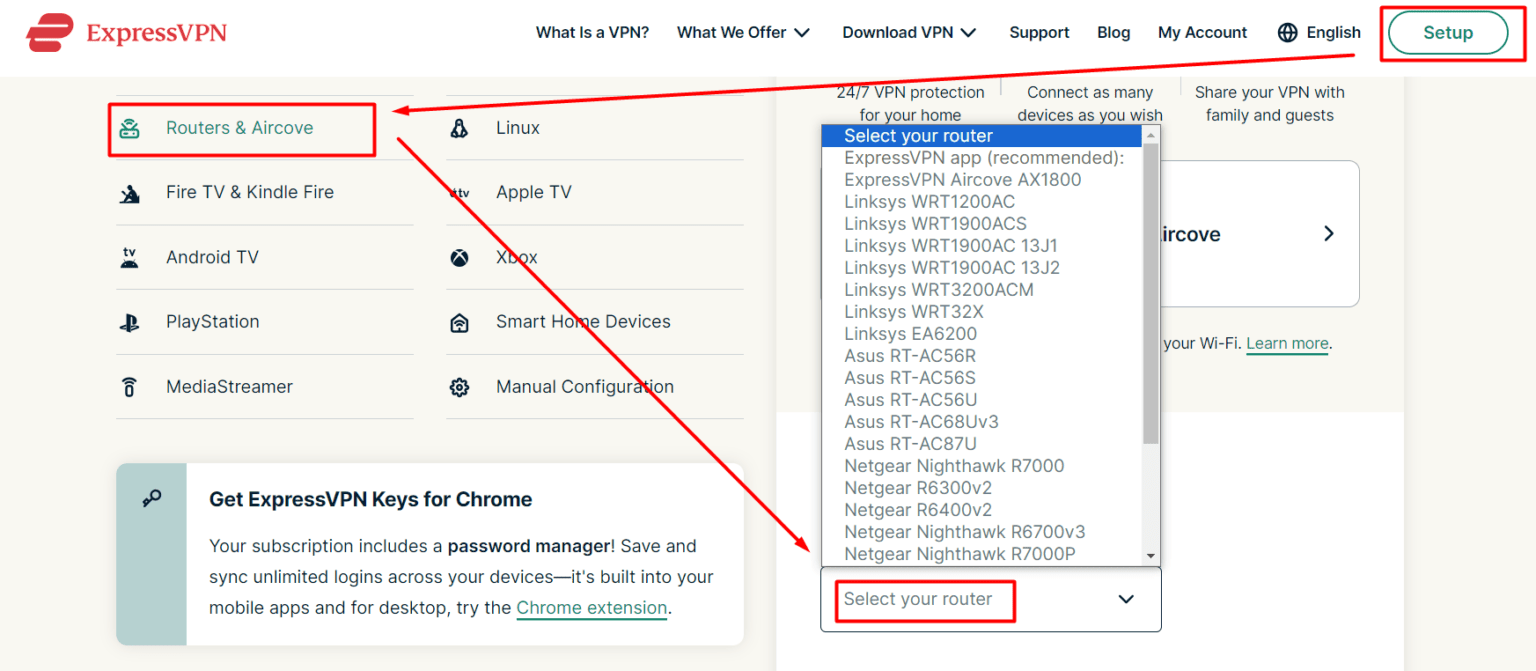Screen dimensions: 1536x671
Task: Select Linksys WRT1900AC 13J1 option
Action: (982, 246)
